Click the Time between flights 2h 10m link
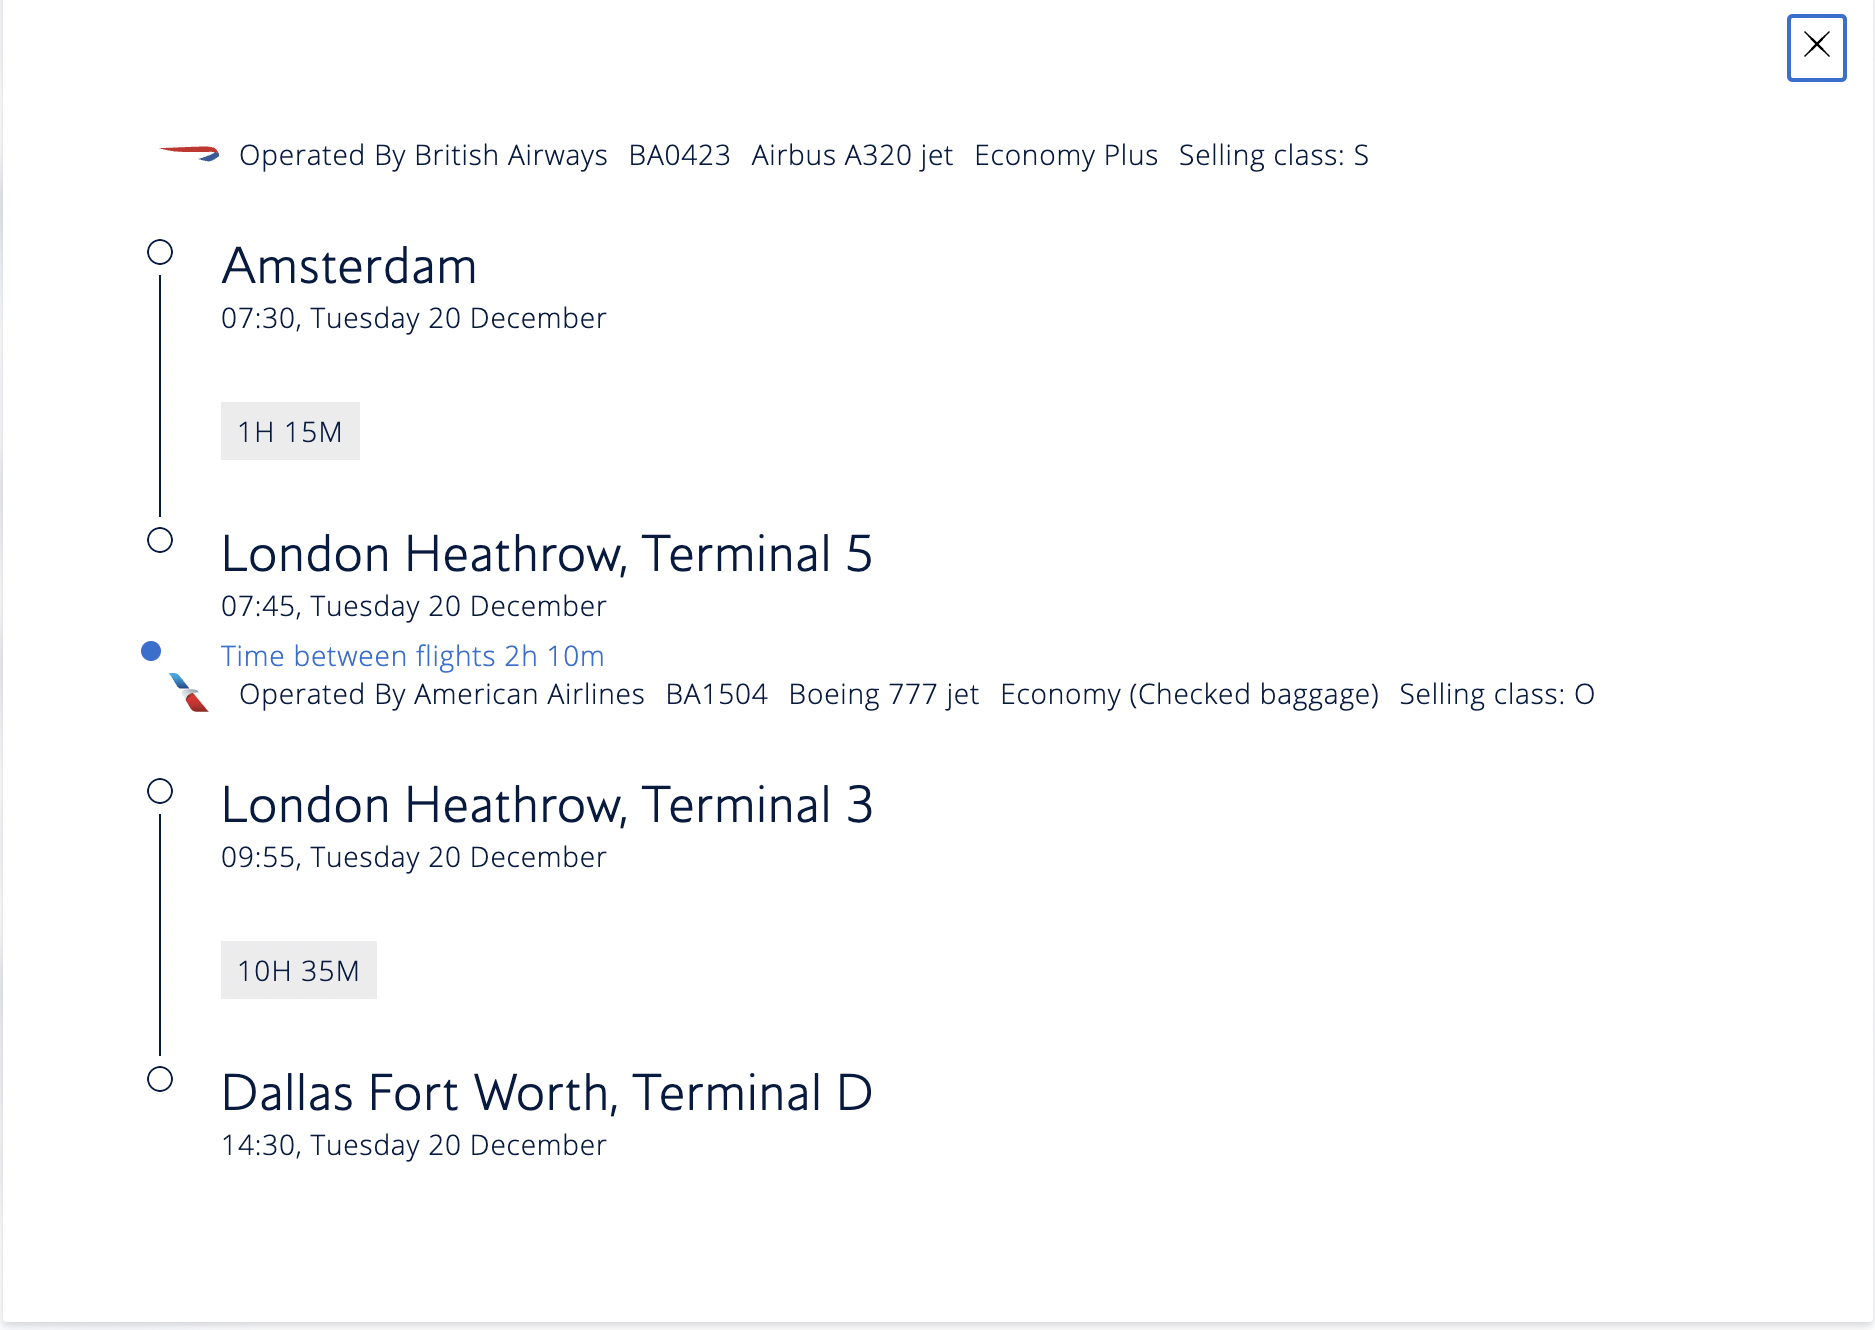This screenshot has height=1330, width=1875. pos(412,656)
